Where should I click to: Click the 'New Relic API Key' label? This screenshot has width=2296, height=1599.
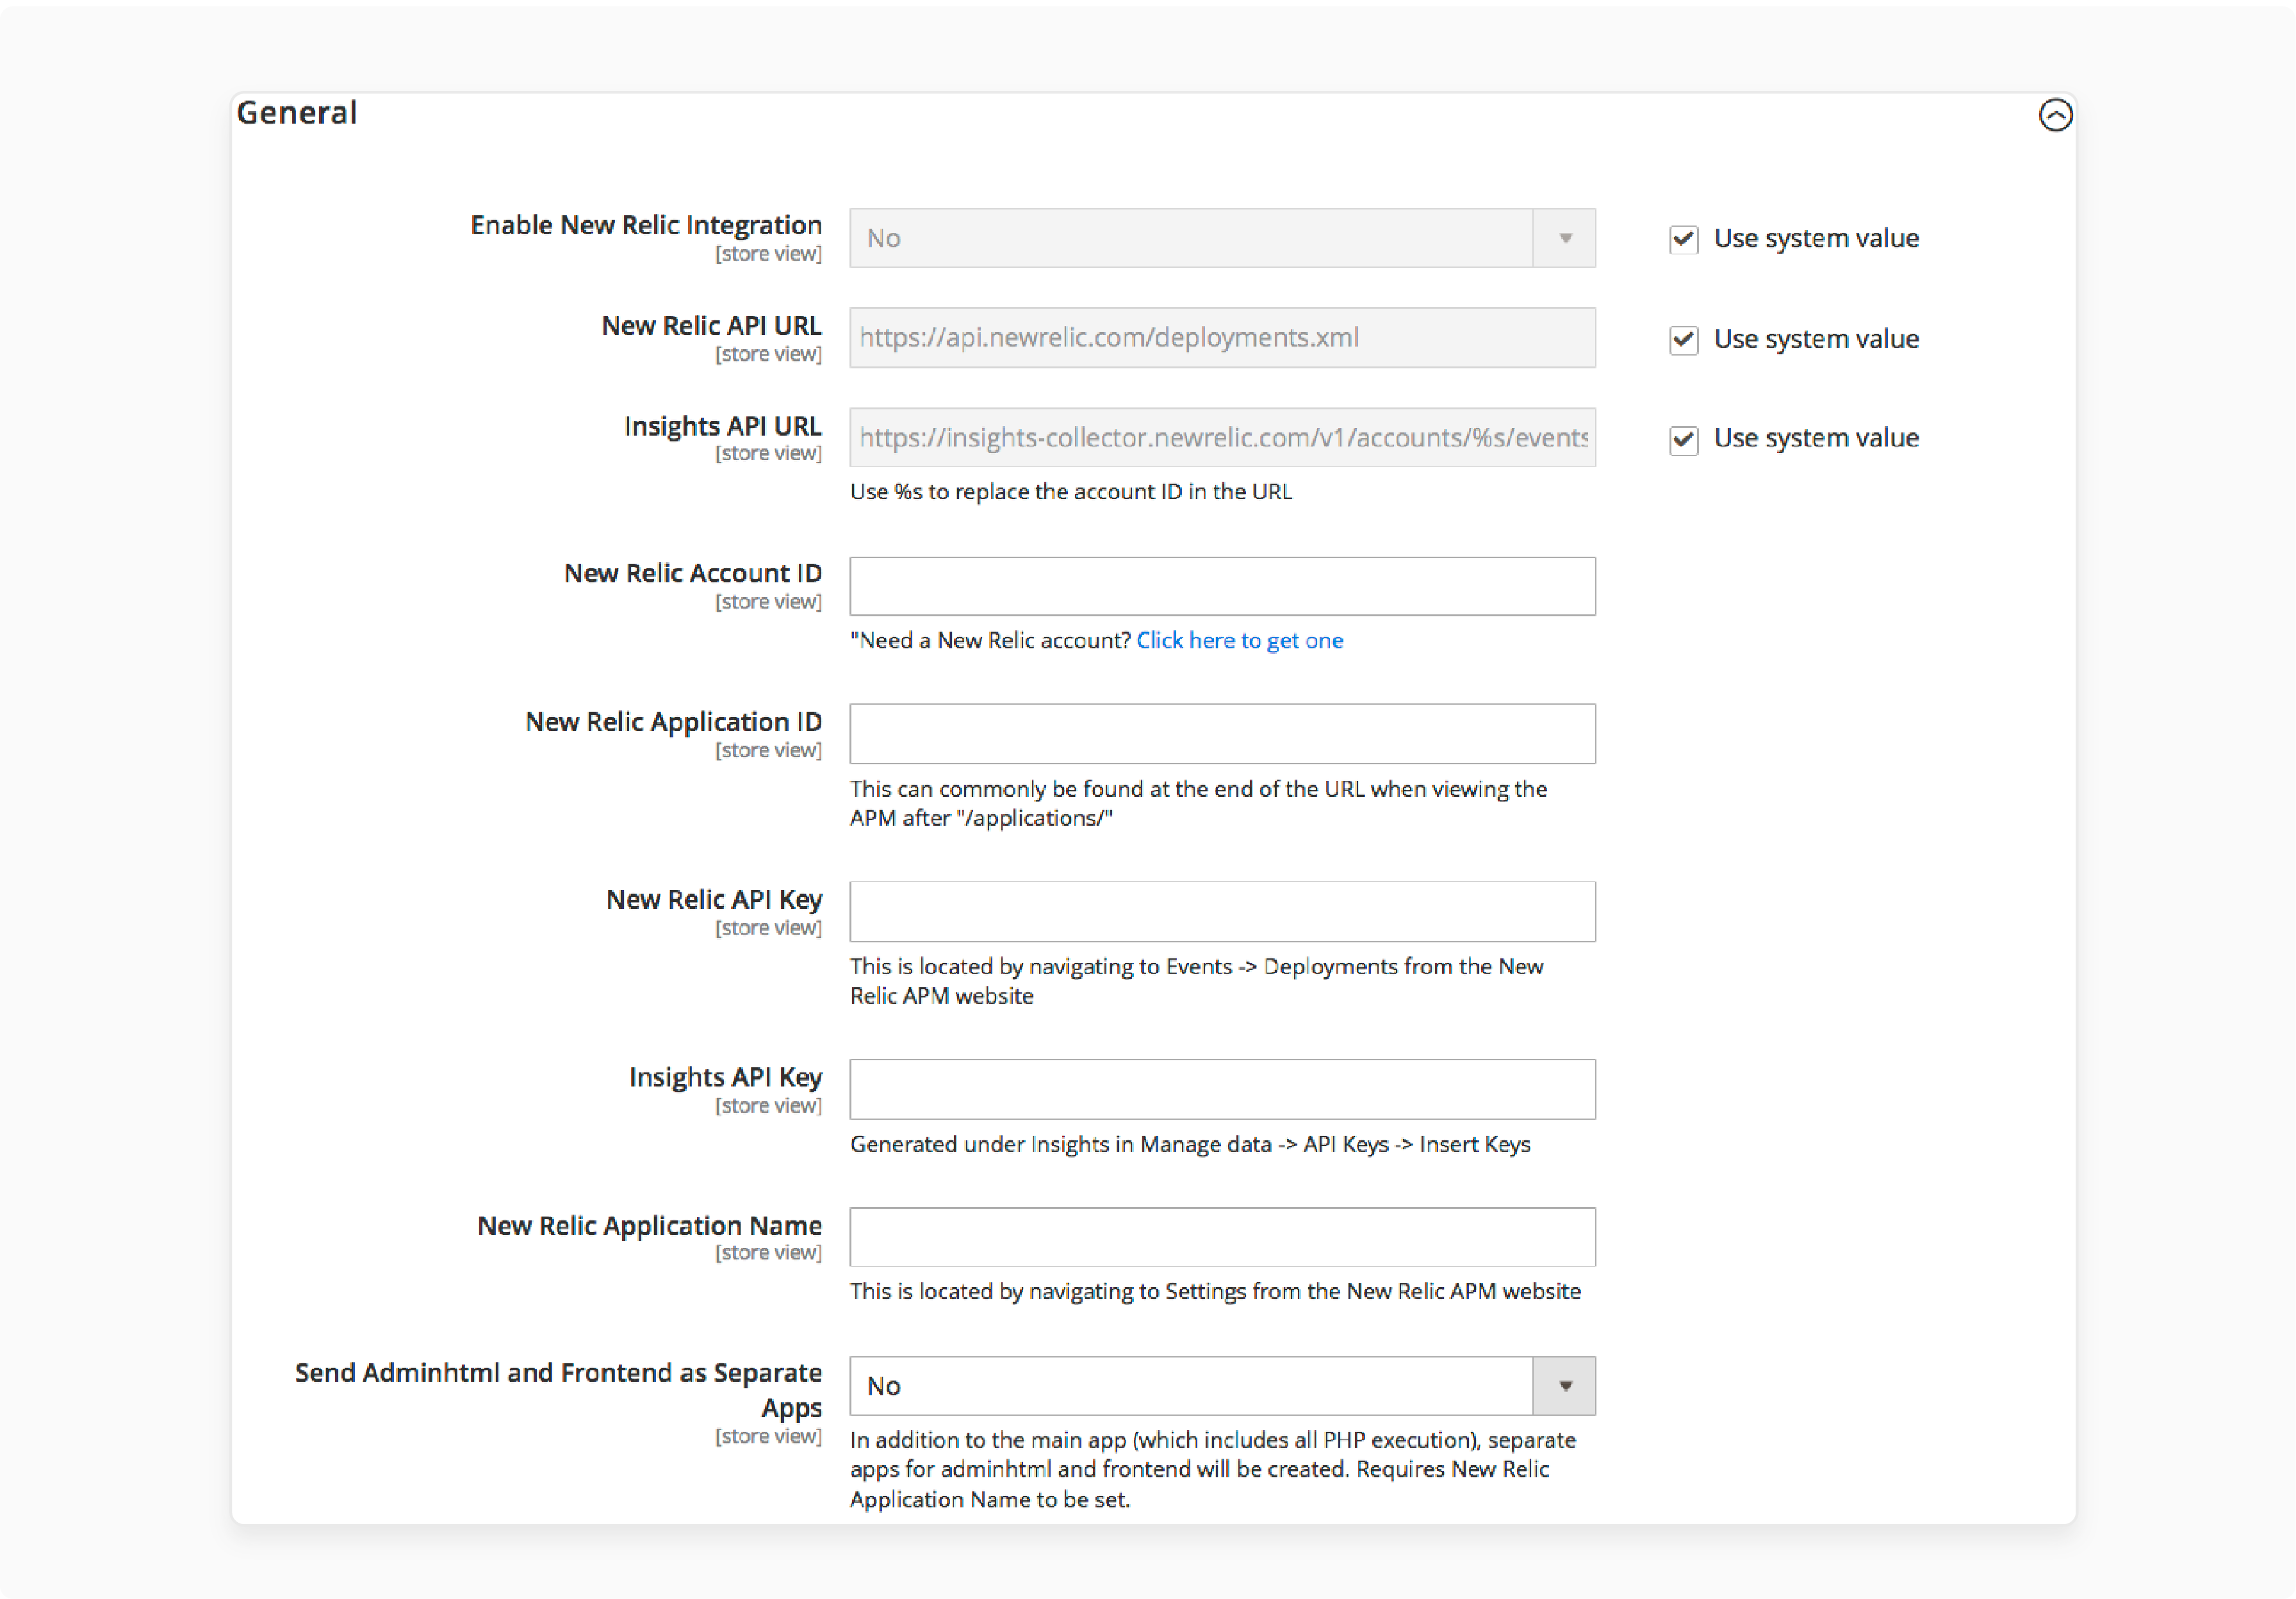pyautogui.click(x=714, y=900)
